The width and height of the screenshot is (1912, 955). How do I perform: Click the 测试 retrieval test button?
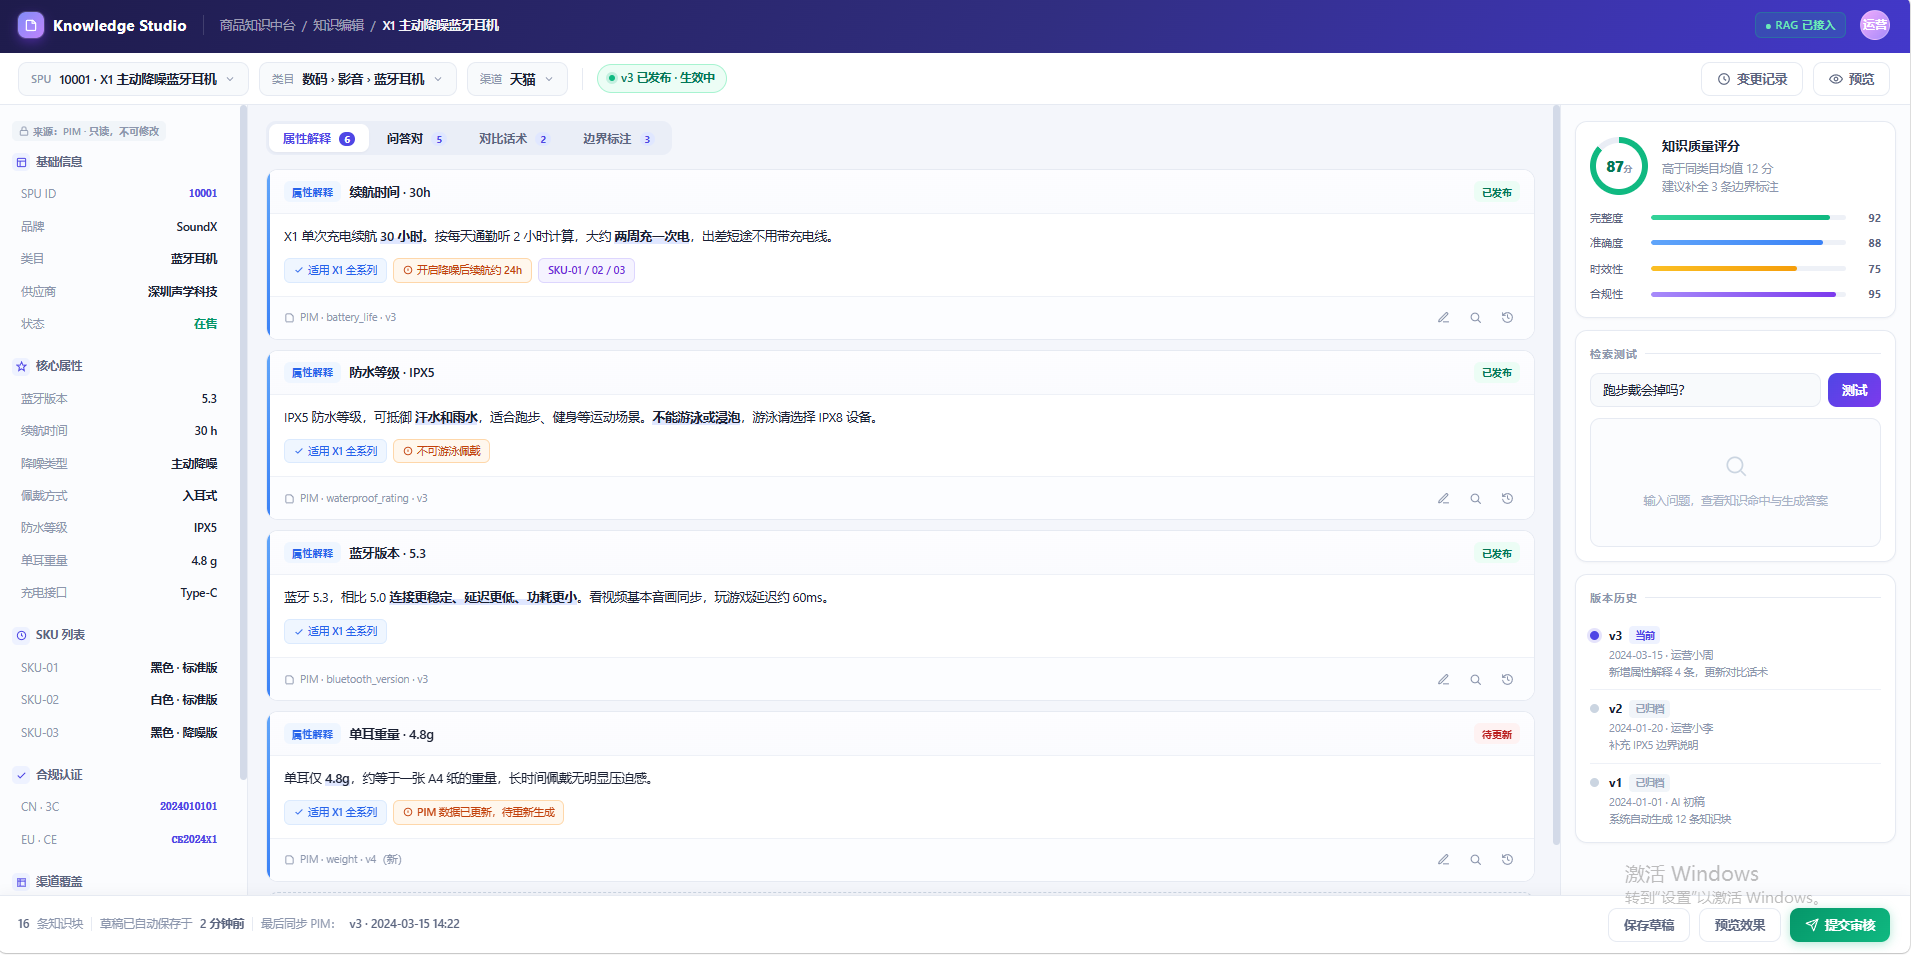1854,390
